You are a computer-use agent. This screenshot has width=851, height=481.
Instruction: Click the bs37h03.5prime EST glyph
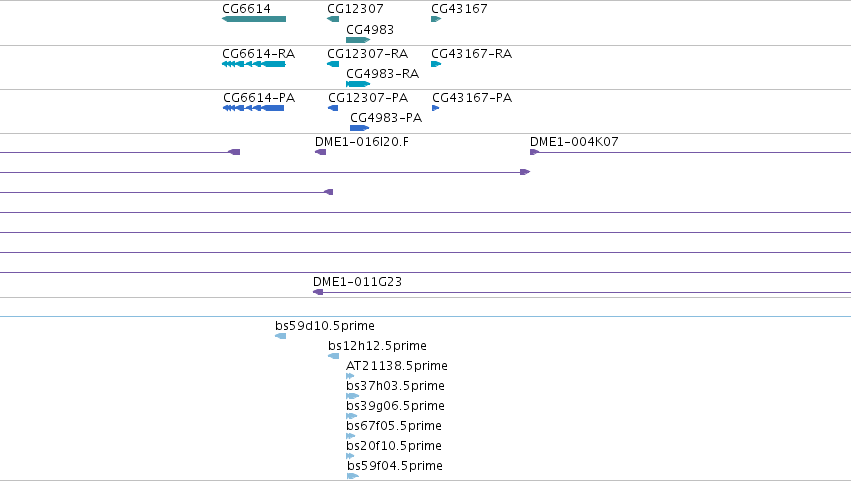click(x=353, y=396)
